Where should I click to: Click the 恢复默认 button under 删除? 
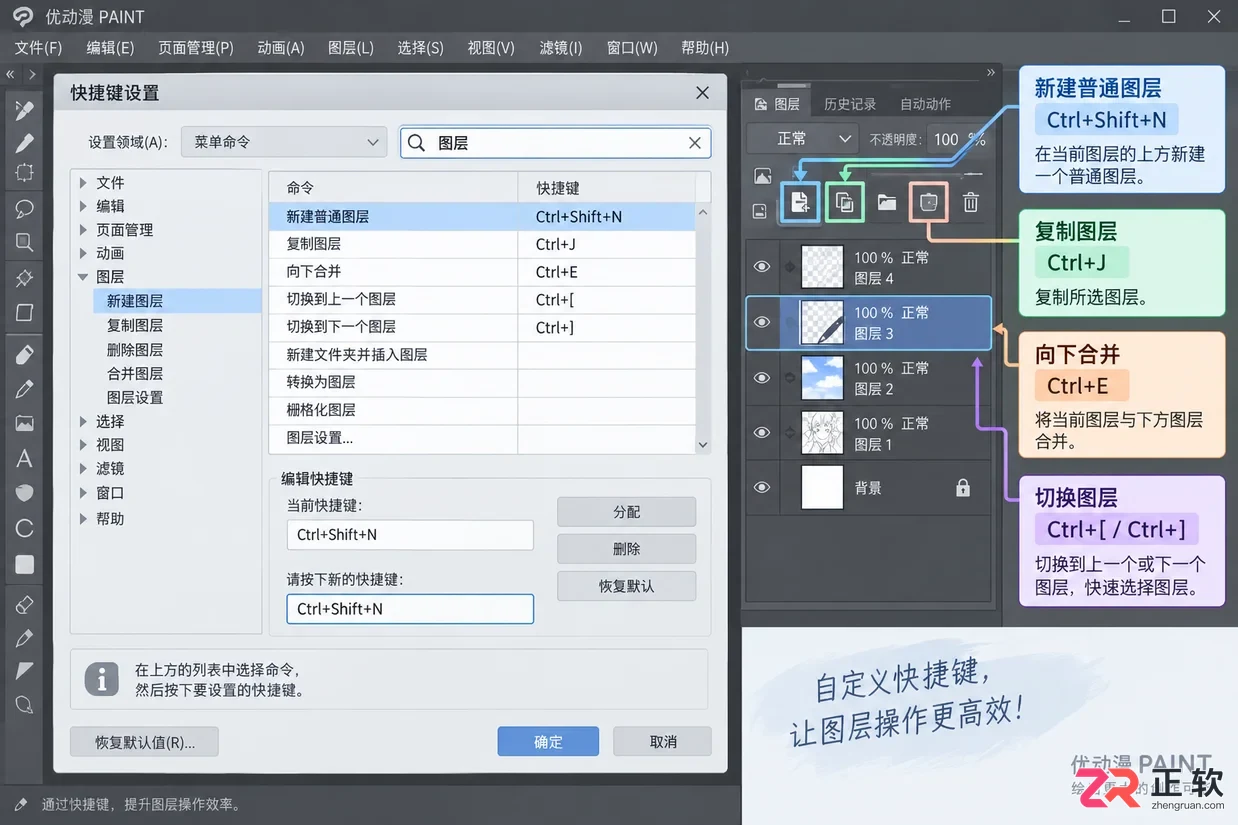(x=626, y=586)
